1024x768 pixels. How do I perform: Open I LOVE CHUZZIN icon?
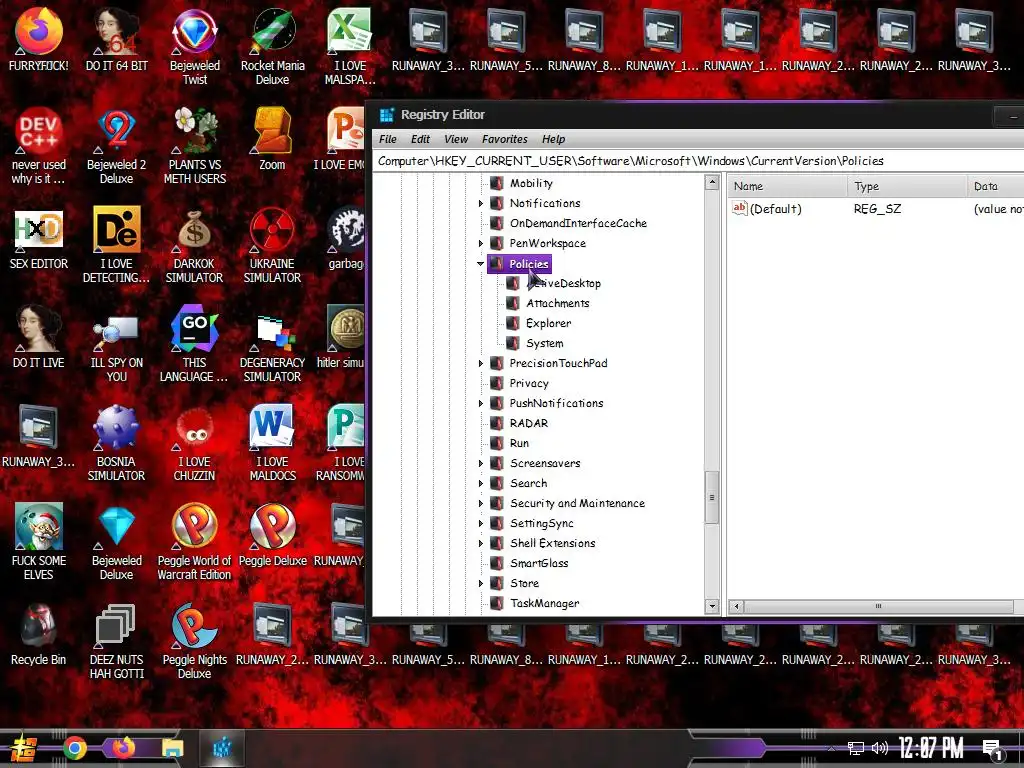tap(195, 443)
